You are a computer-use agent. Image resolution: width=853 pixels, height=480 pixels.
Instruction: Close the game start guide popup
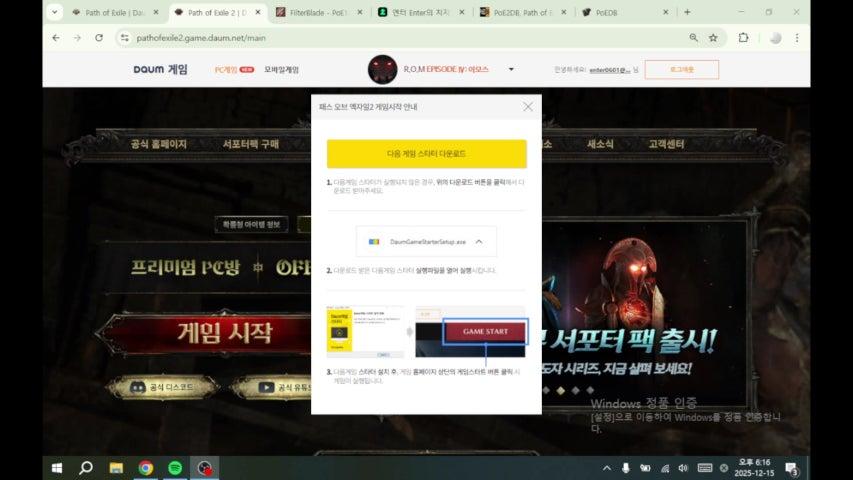click(x=528, y=106)
